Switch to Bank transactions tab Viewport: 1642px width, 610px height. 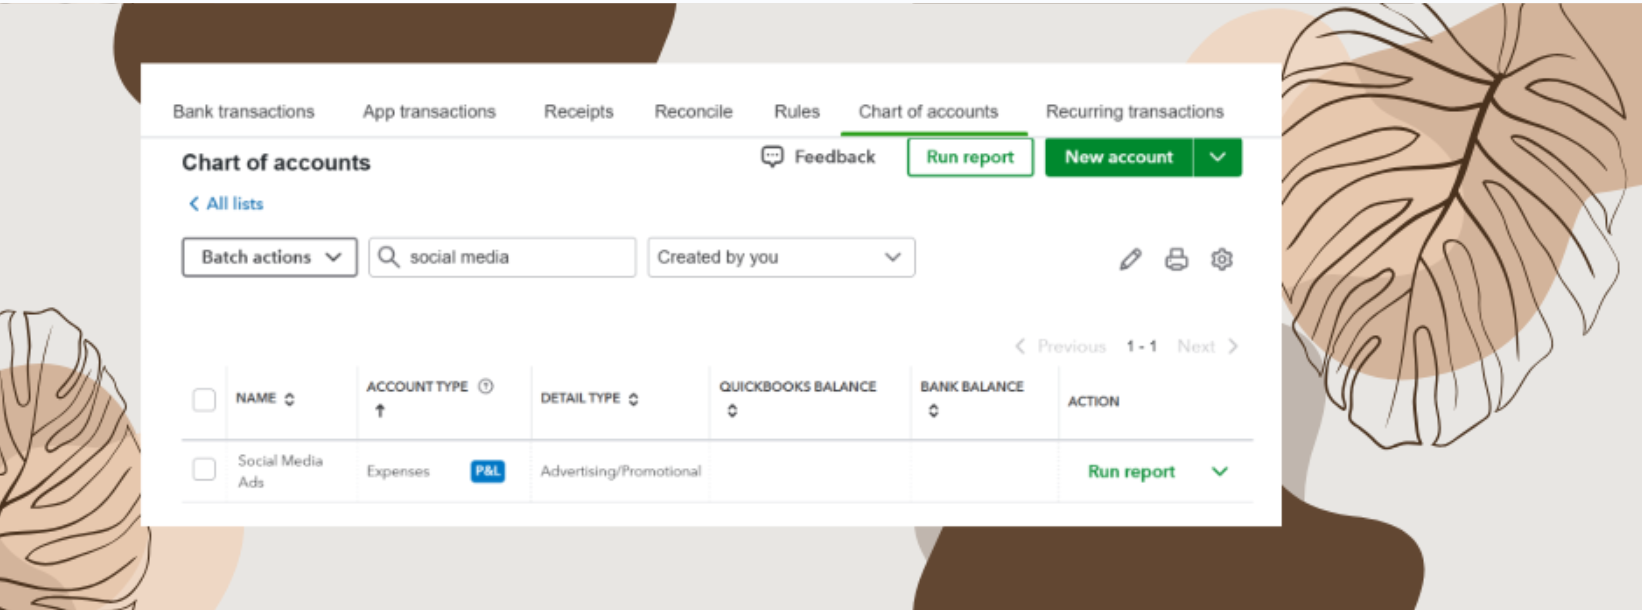click(x=244, y=111)
